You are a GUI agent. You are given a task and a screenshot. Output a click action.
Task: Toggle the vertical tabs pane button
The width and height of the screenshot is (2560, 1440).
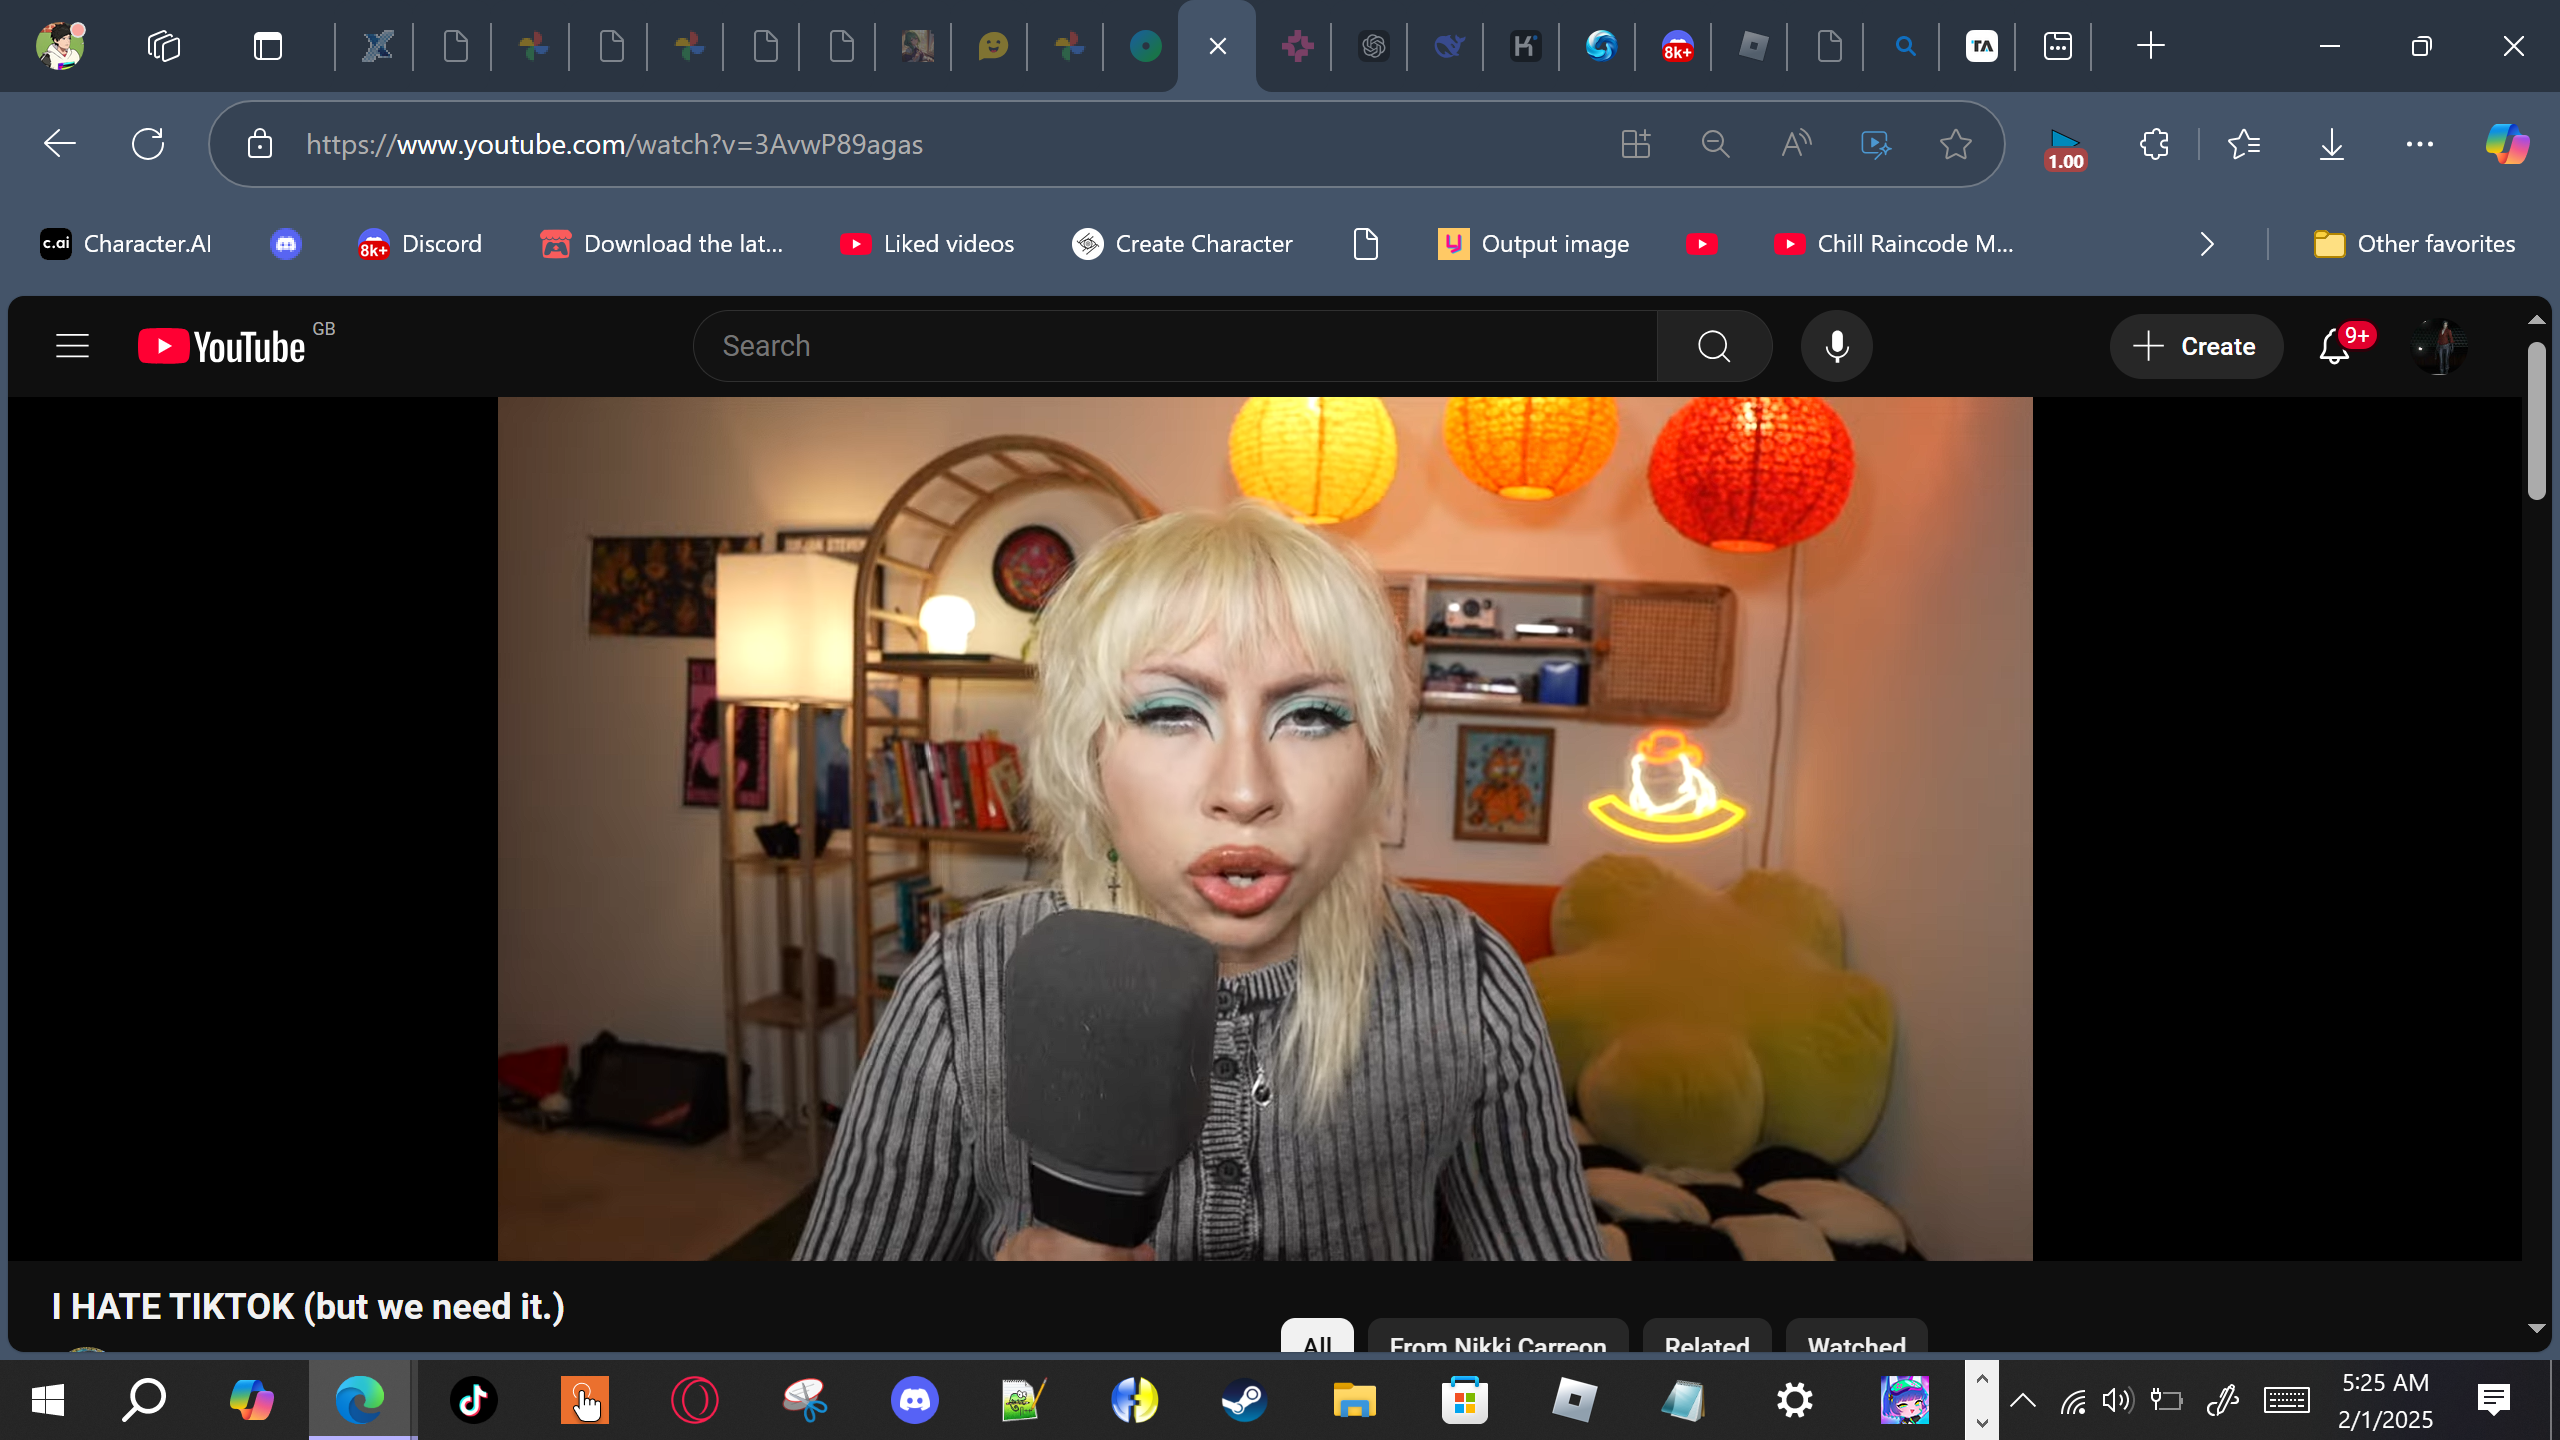point(267,46)
